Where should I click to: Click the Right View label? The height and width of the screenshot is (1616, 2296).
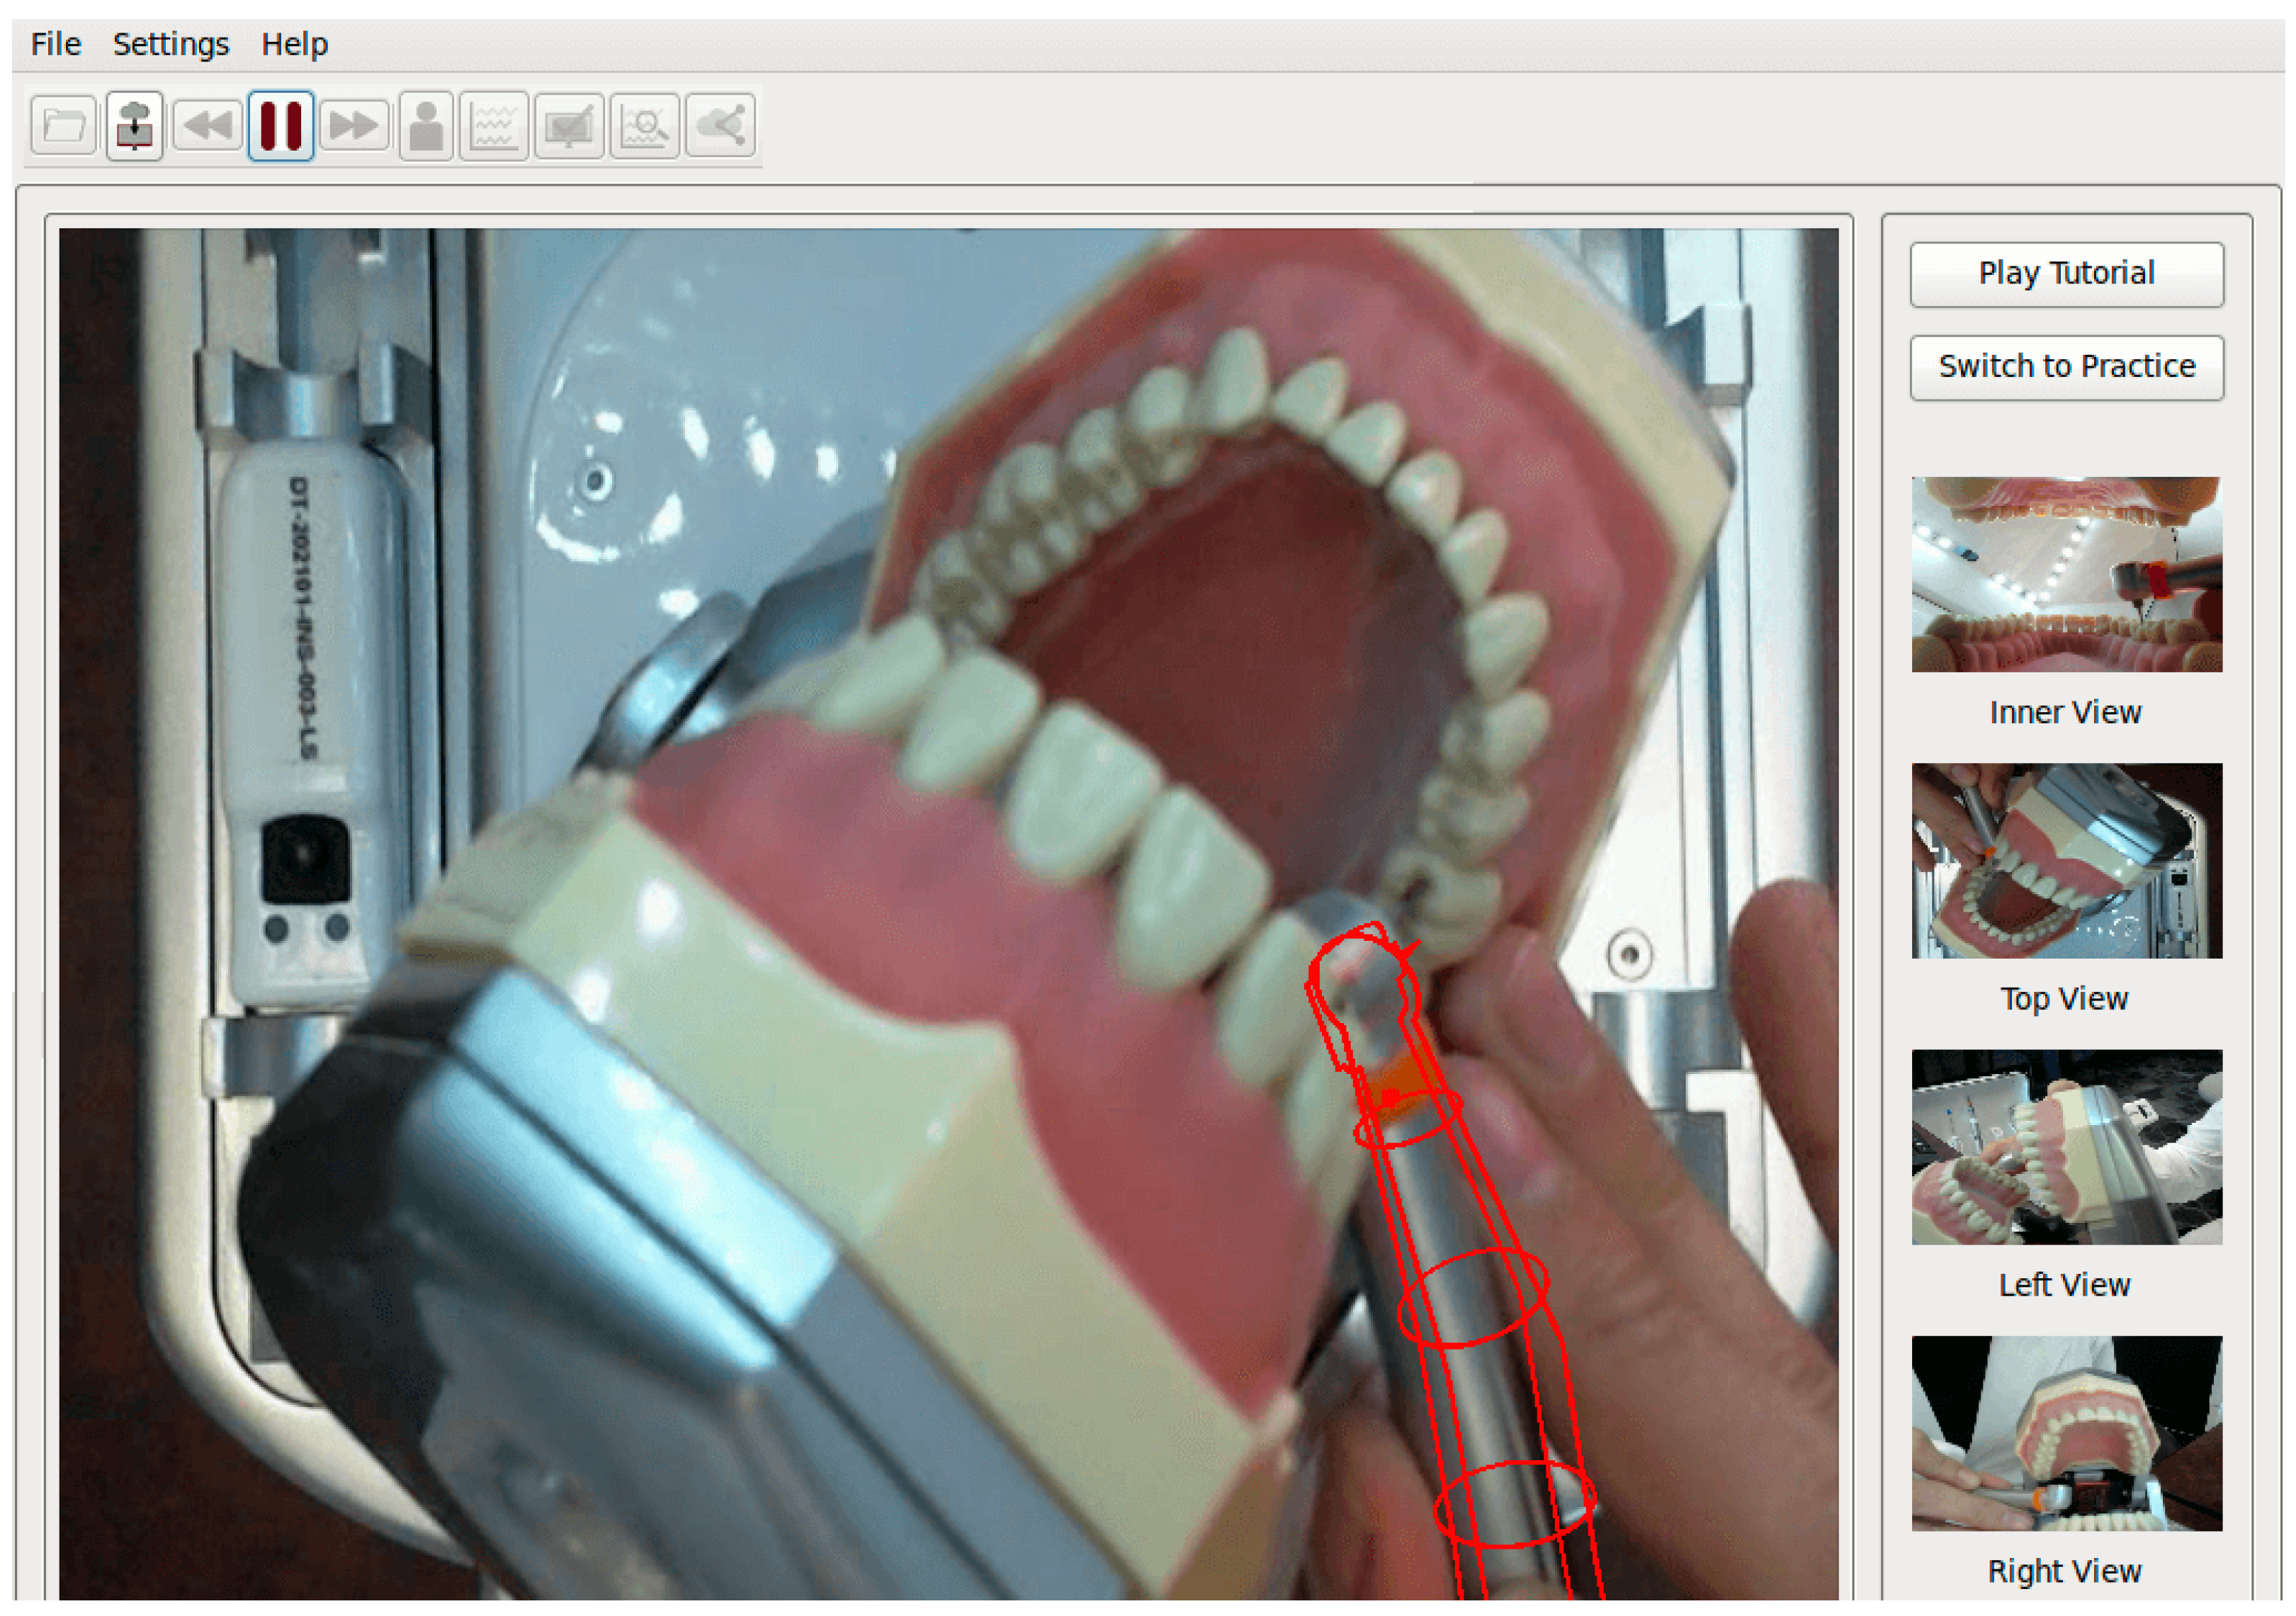[x=2065, y=1571]
